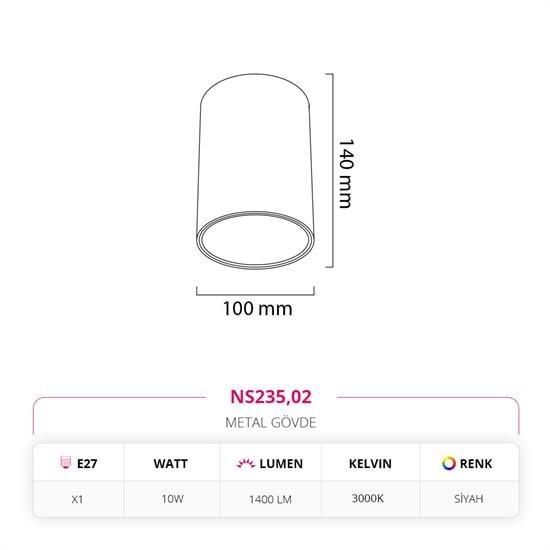550x550 pixels.
Task: Click the SİYAH color value cell
Action: point(469,499)
